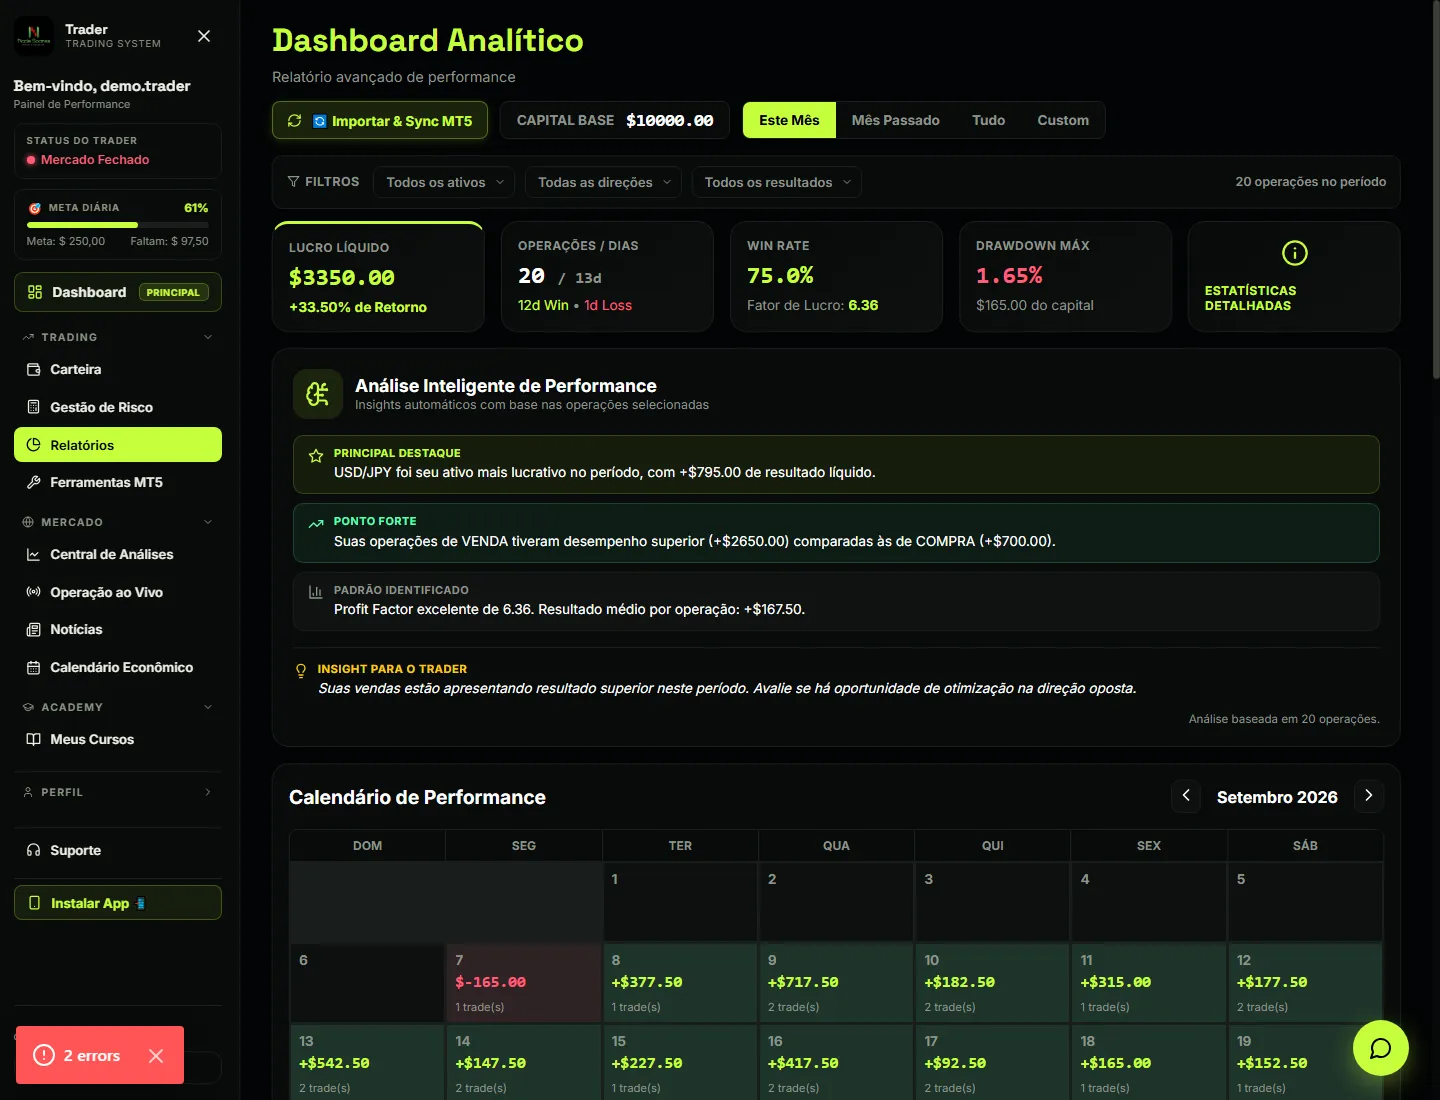Click the Análise Inteligente brain icon
Image resolution: width=1440 pixels, height=1100 pixels.
coord(318,394)
